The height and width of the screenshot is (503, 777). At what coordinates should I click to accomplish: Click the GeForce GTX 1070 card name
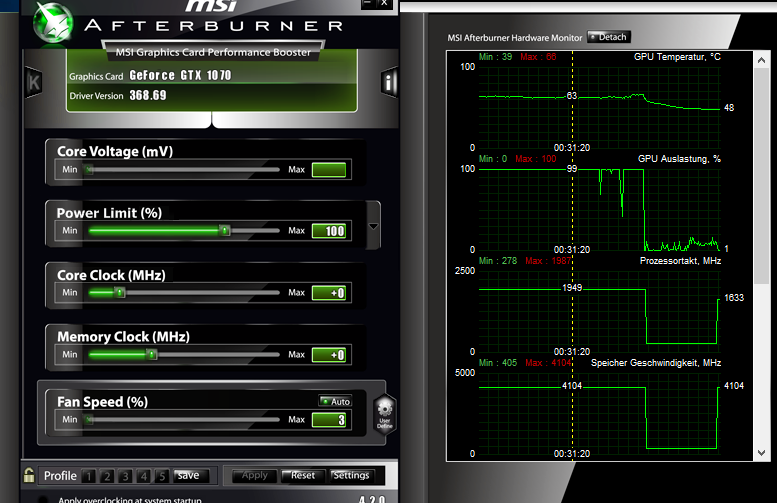(x=180, y=75)
